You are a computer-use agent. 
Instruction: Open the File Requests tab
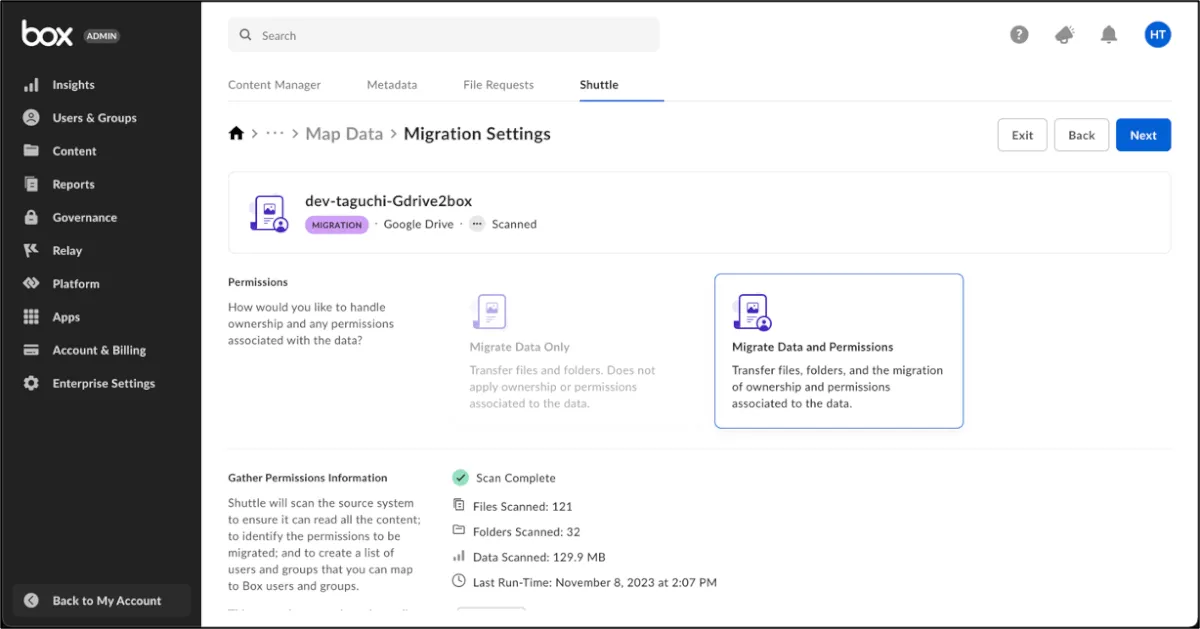pos(498,85)
